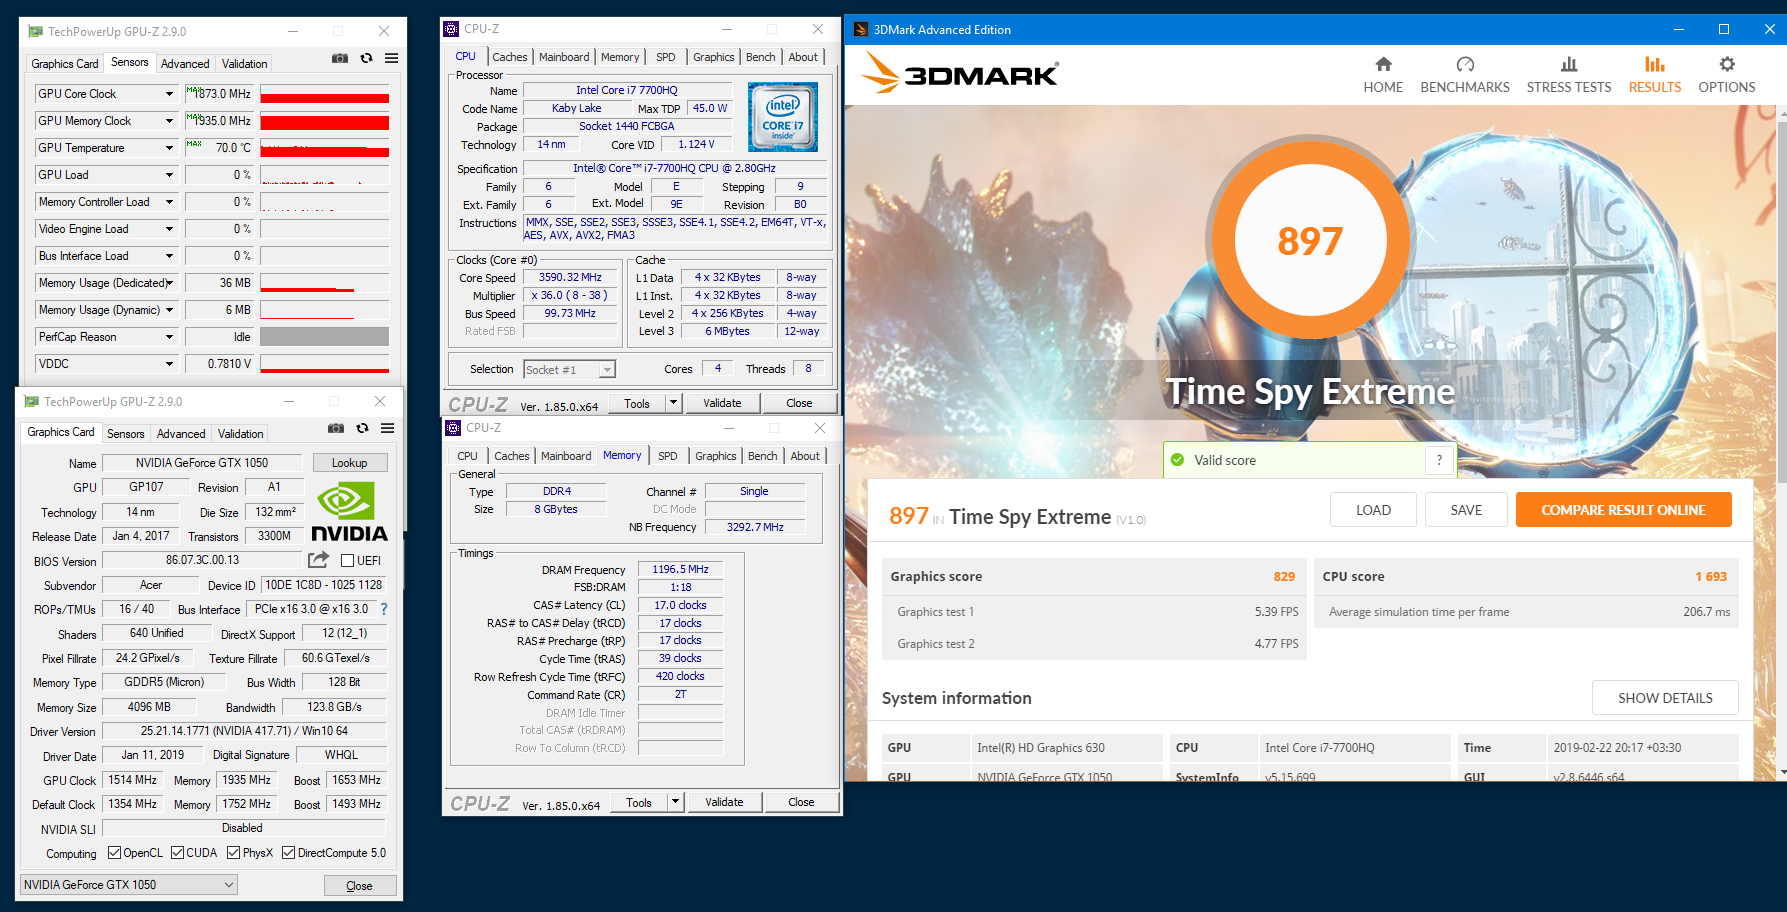Open GPU Load sensor dropdown
This screenshot has height=912, width=1787.
tap(169, 175)
